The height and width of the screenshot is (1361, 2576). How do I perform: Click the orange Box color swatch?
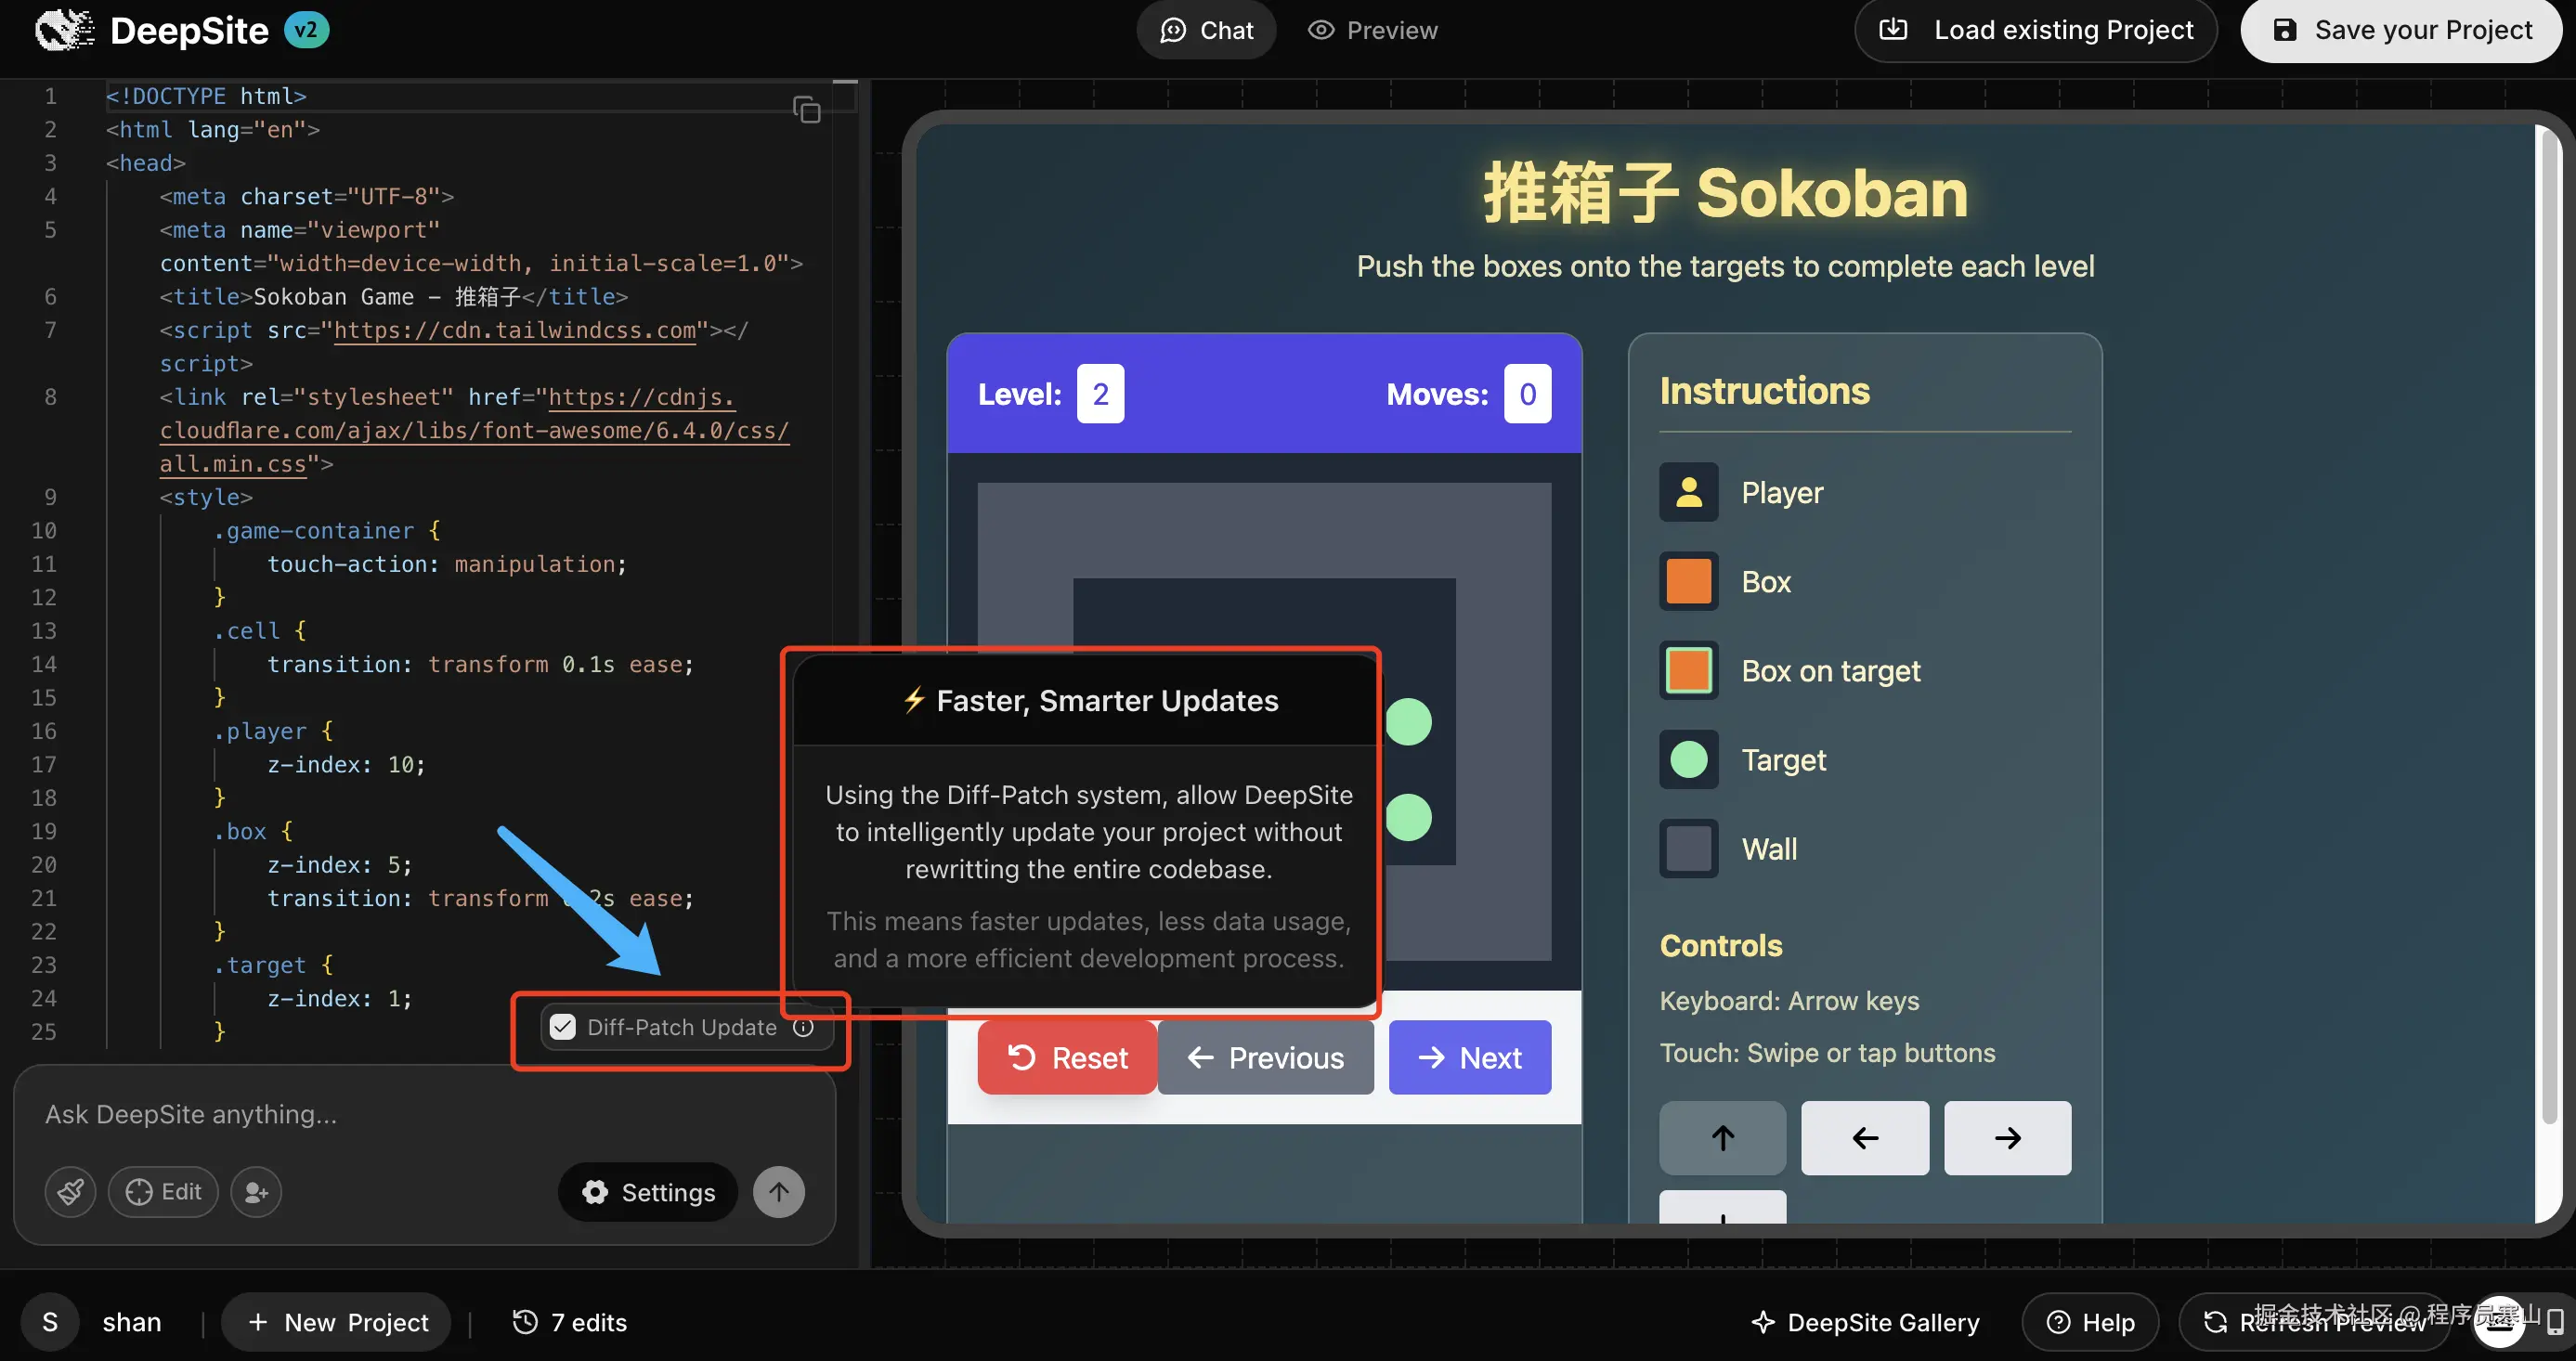click(x=1688, y=581)
